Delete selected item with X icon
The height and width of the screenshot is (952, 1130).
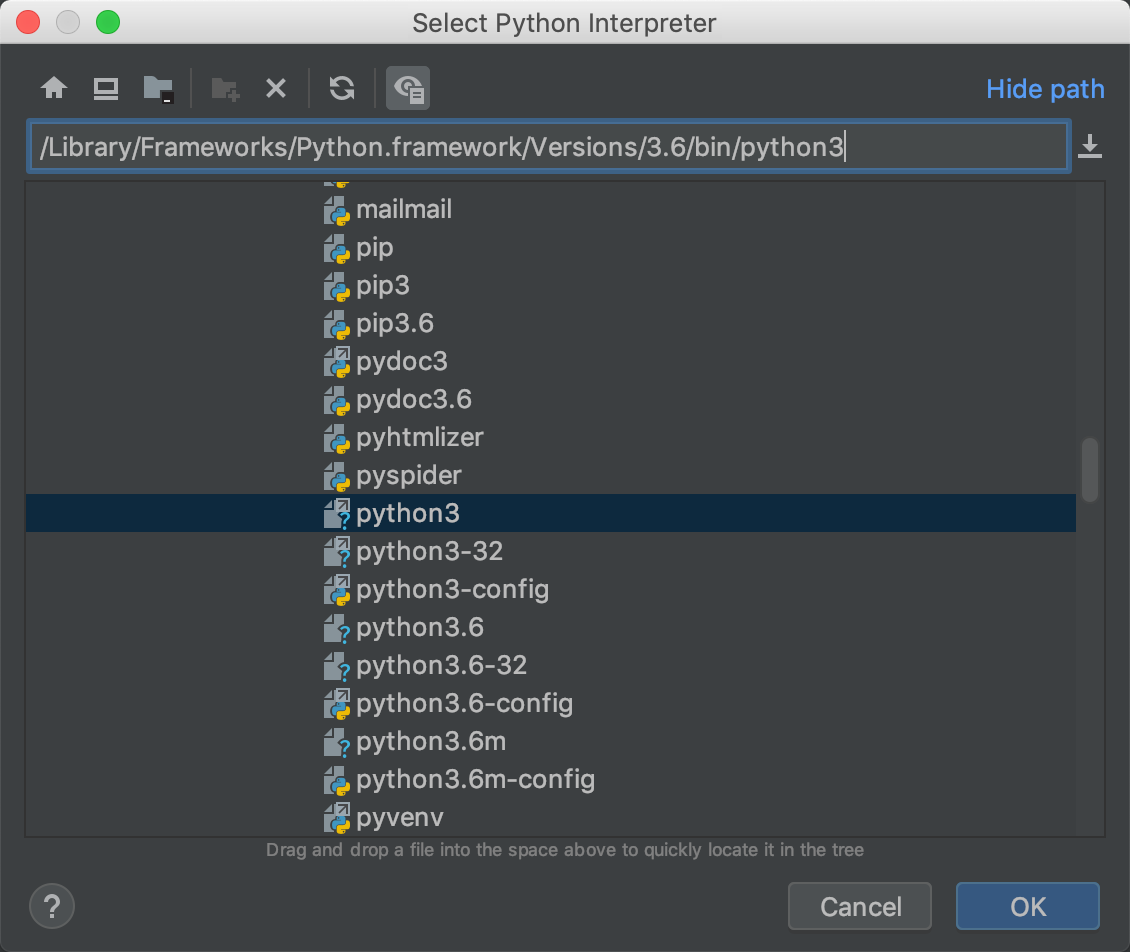[x=276, y=89]
